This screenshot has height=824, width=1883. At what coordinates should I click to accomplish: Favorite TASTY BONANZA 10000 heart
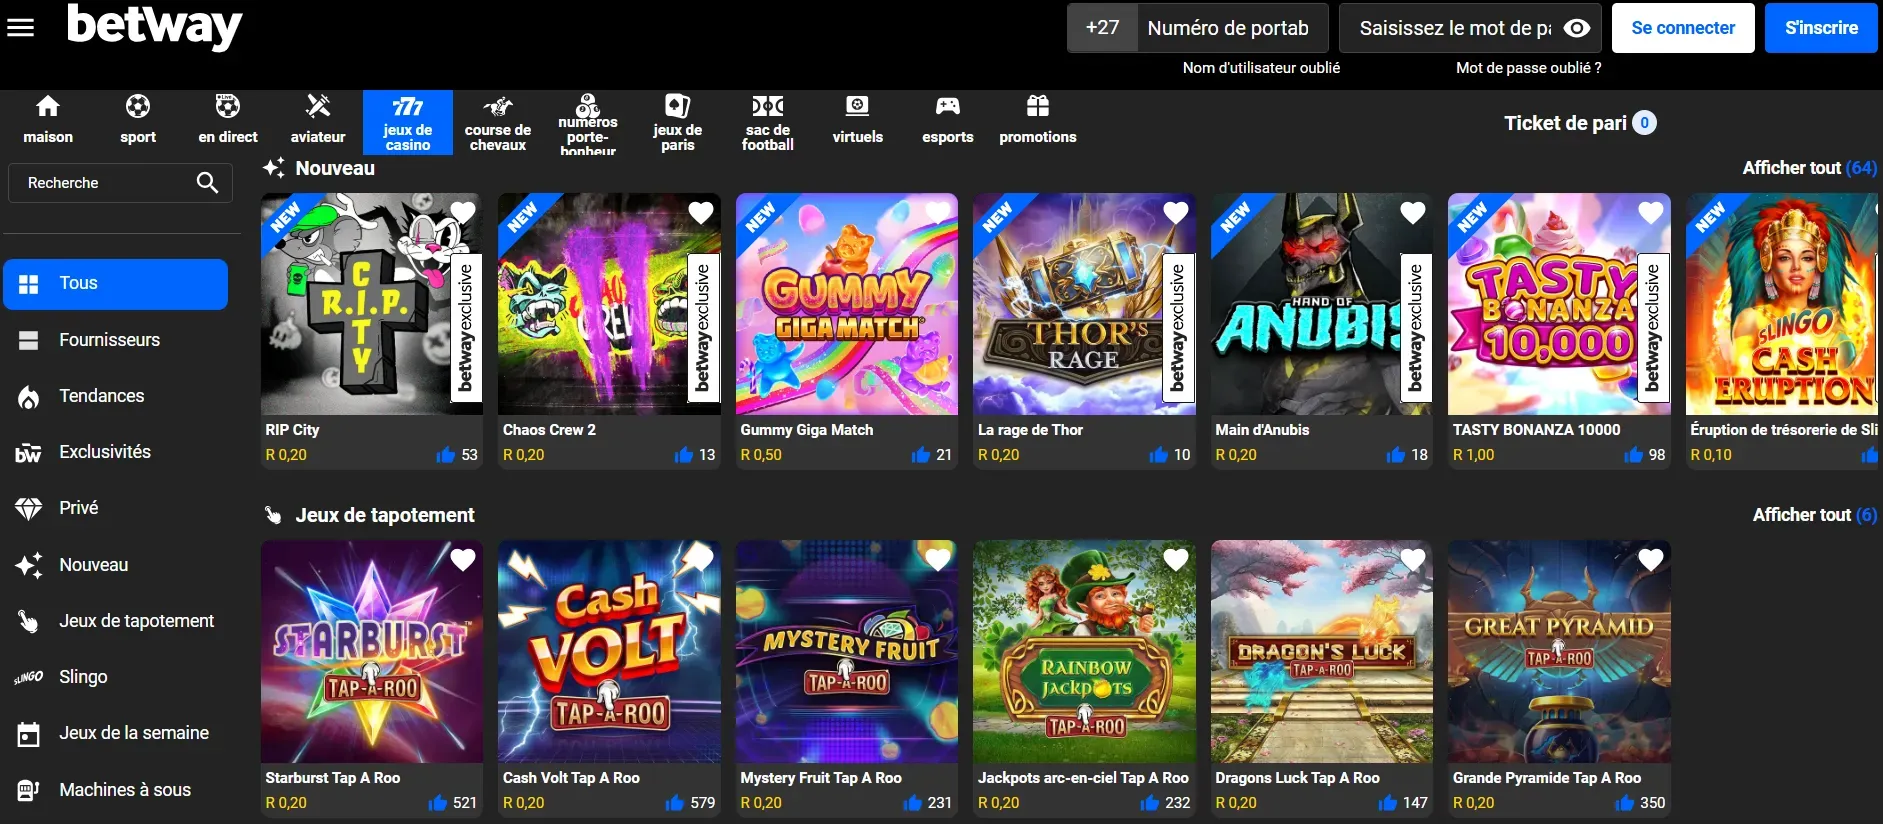point(1651,212)
